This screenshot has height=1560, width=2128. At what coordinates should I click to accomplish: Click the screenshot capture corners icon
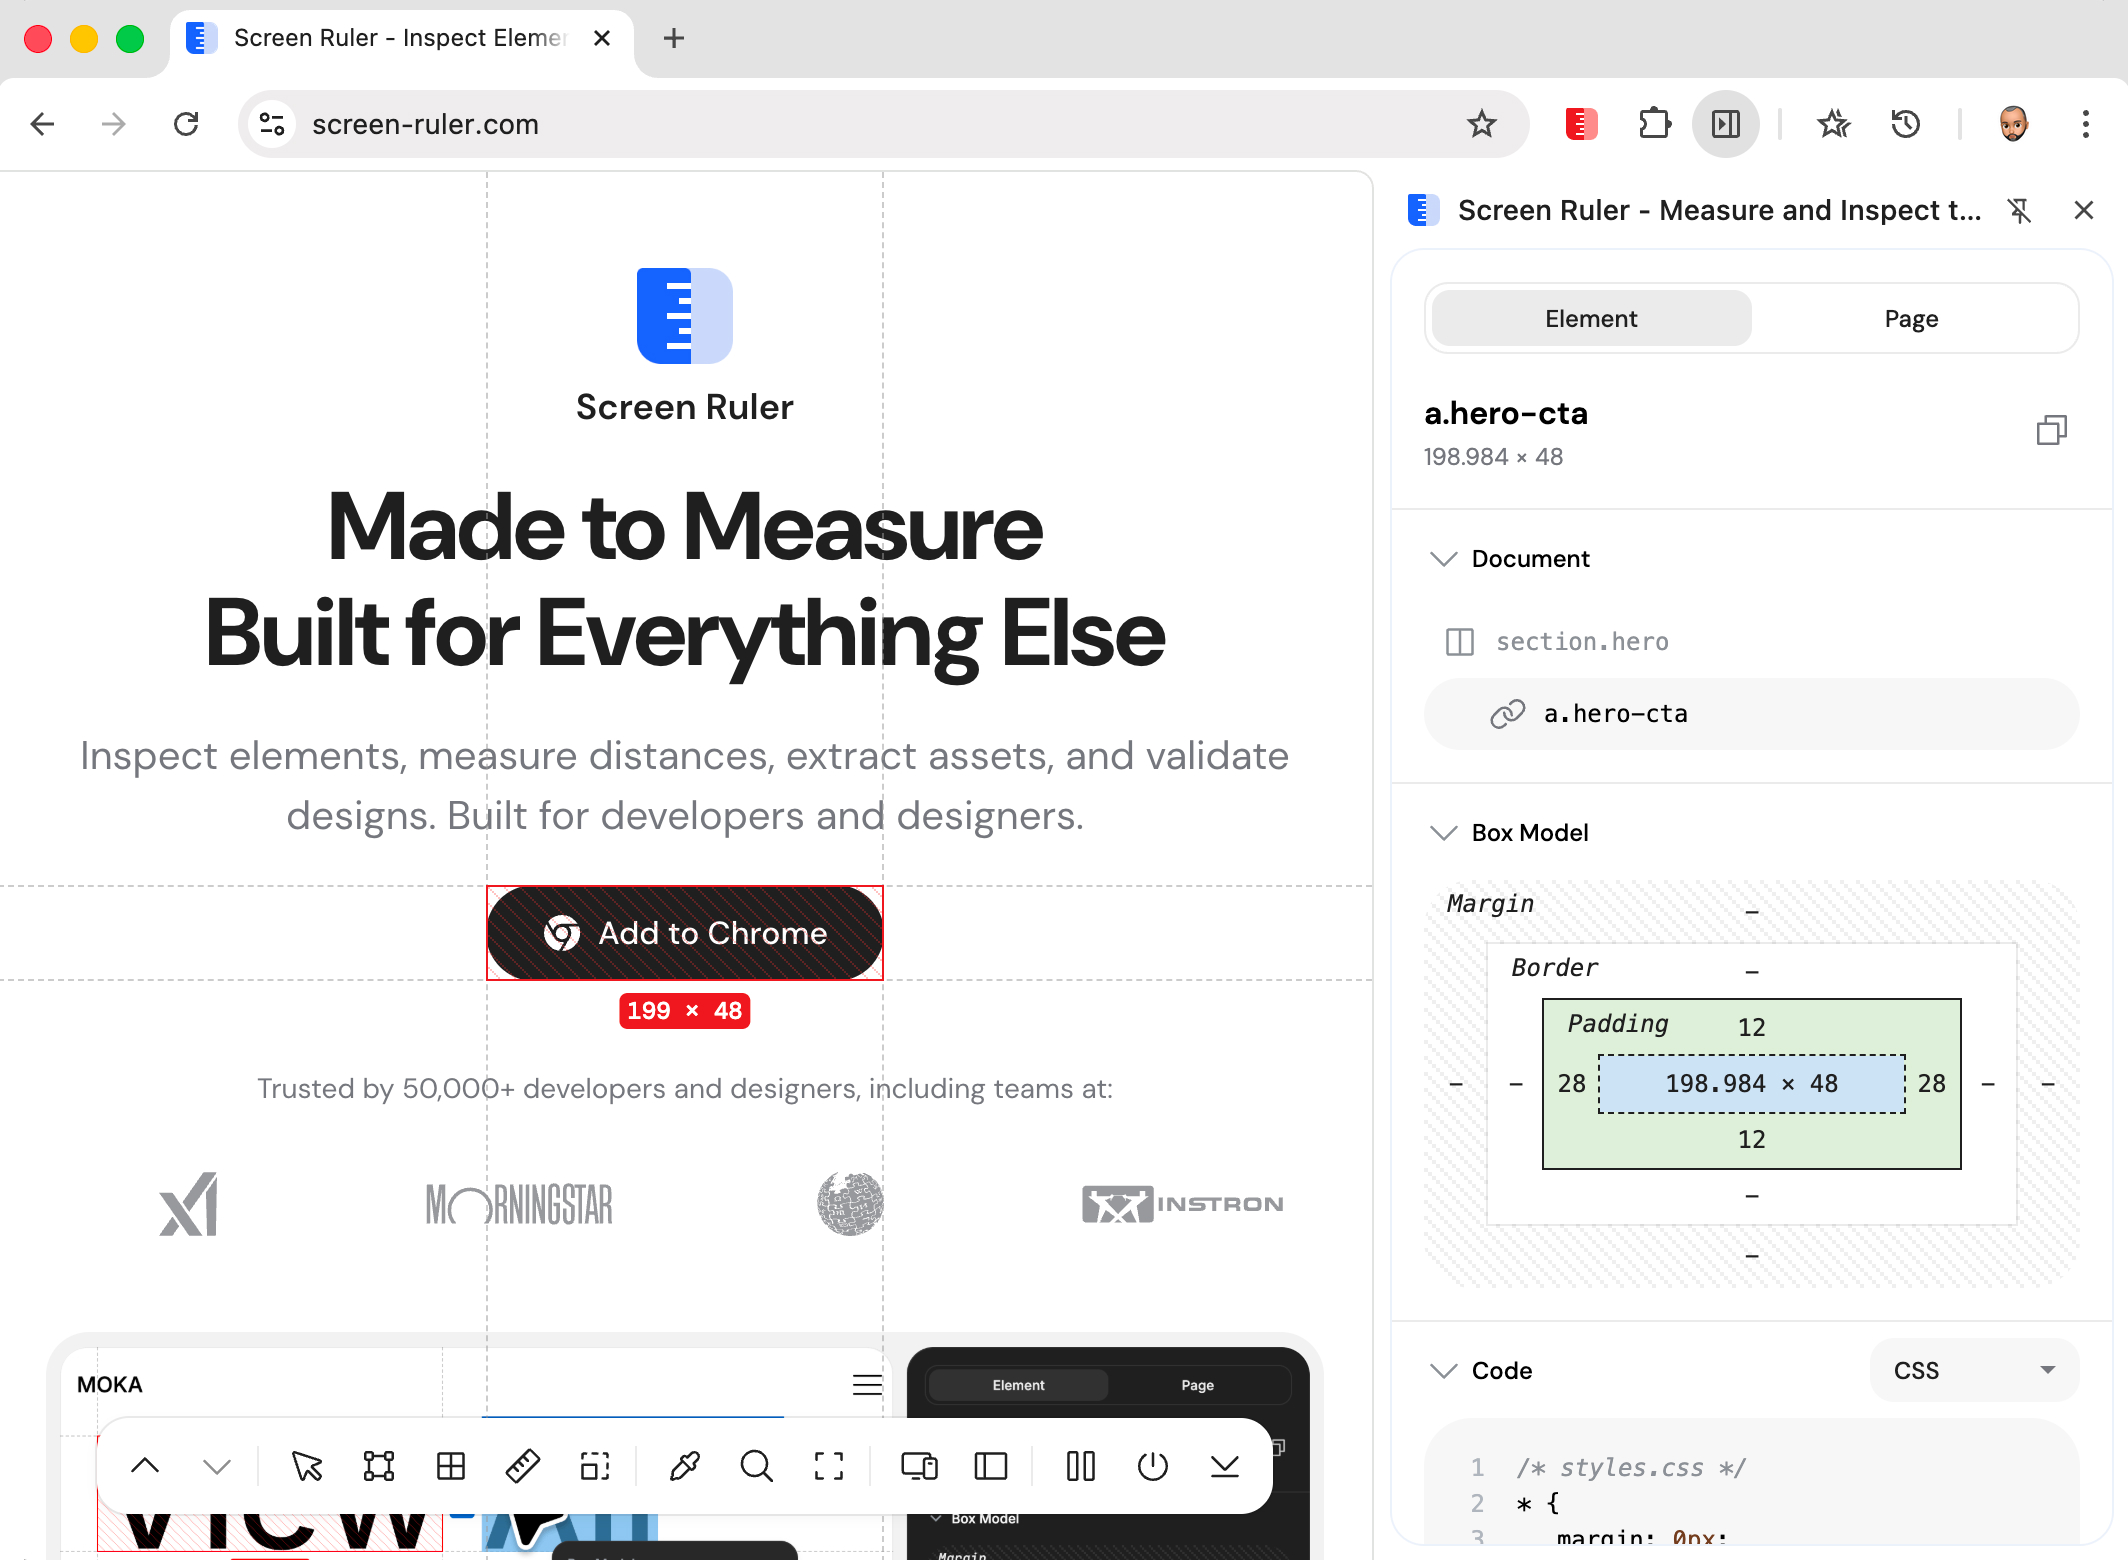[x=829, y=1466]
